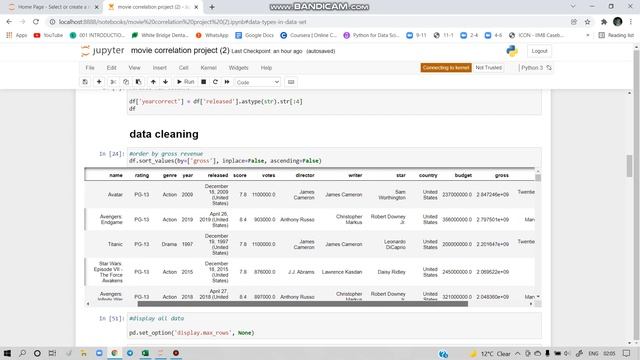This screenshot has width=640, height=360.
Task: Rename notebook via movie correlation project title
Action: pyautogui.click(x=180, y=51)
